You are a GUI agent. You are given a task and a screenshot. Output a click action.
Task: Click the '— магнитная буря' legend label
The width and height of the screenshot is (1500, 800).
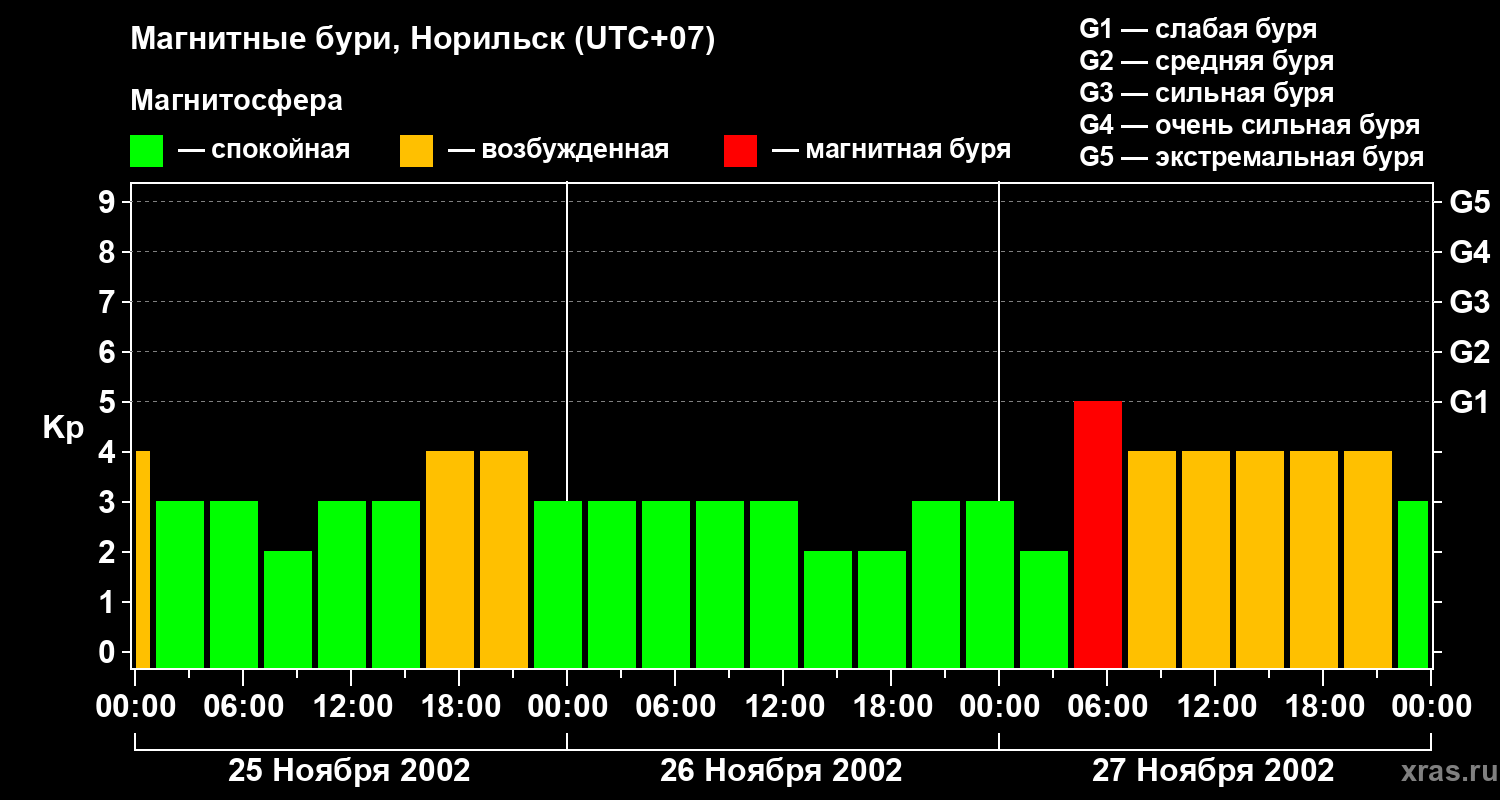click(892, 151)
